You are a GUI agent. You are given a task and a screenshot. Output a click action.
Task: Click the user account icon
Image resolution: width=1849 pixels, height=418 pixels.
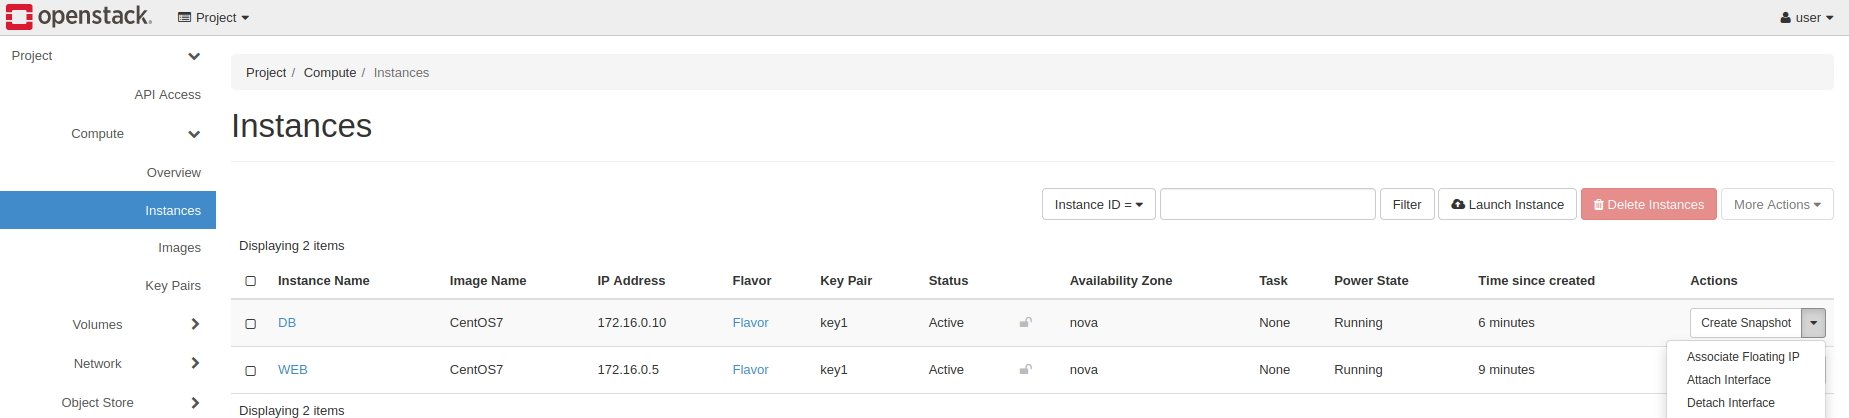pos(1785,18)
